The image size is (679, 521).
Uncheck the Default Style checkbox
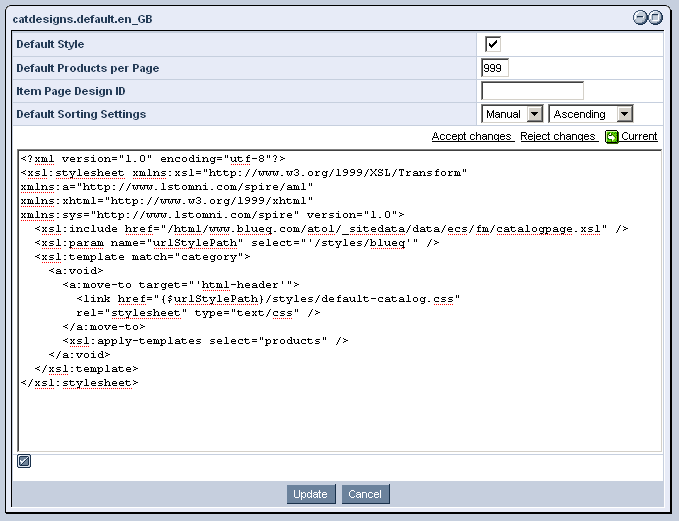point(493,44)
